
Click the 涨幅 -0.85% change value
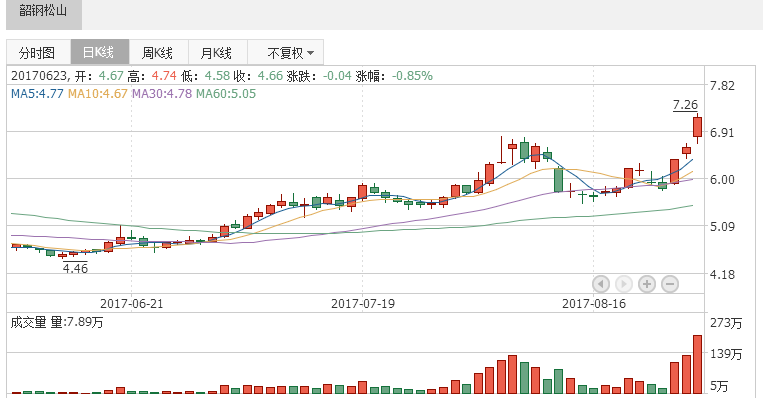point(394,76)
